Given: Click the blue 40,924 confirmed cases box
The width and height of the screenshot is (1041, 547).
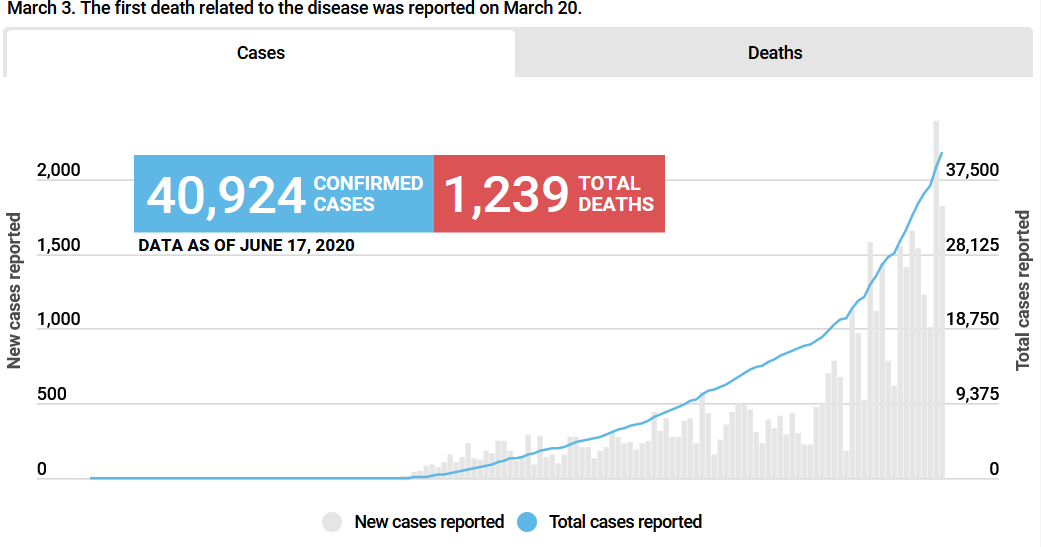Looking at the screenshot, I should click(284, 194).
